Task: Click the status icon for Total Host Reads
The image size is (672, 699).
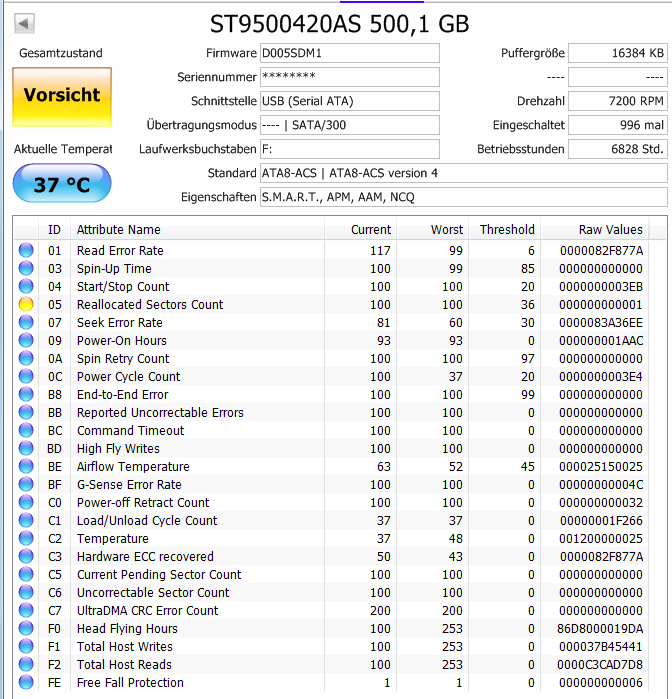Action: 26,664
